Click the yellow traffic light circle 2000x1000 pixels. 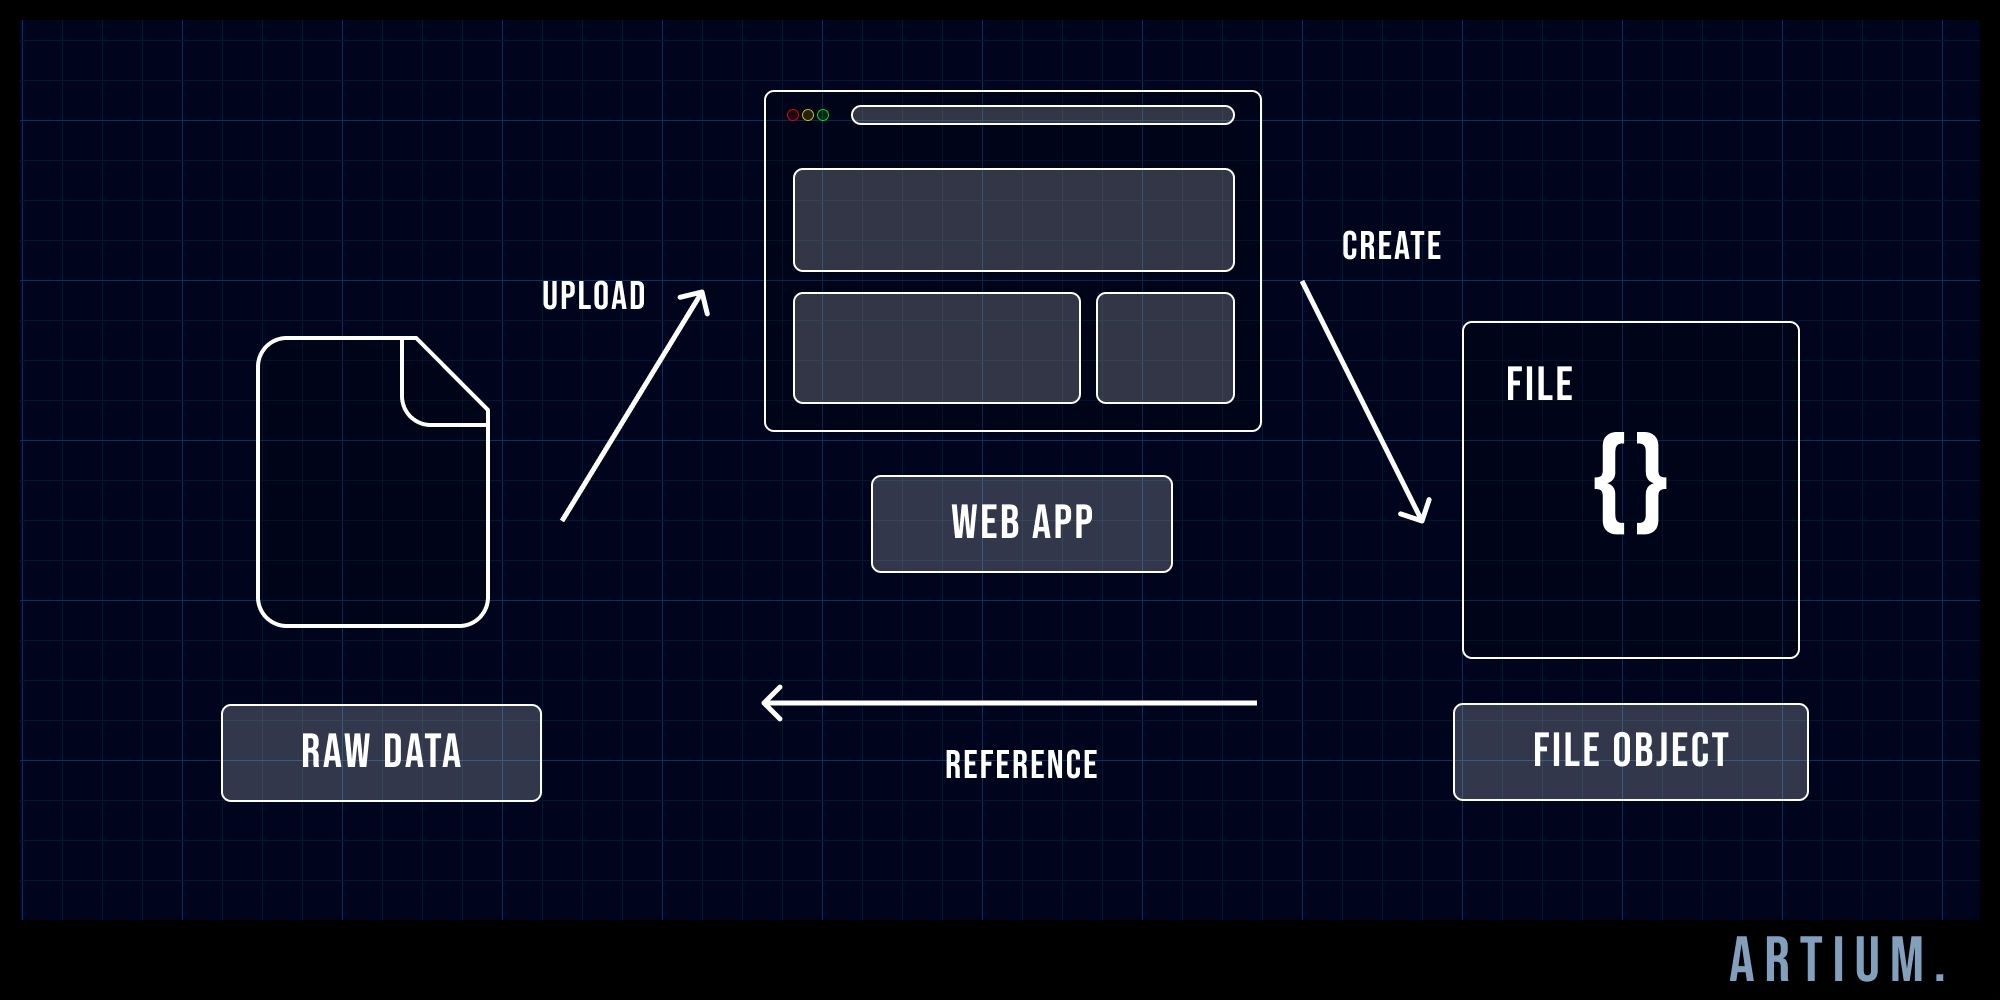tap(808, 116)
